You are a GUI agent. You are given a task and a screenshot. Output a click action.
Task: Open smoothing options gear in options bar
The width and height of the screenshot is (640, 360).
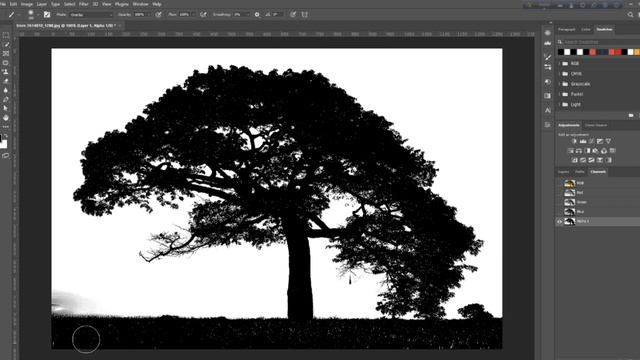(257, 14)
